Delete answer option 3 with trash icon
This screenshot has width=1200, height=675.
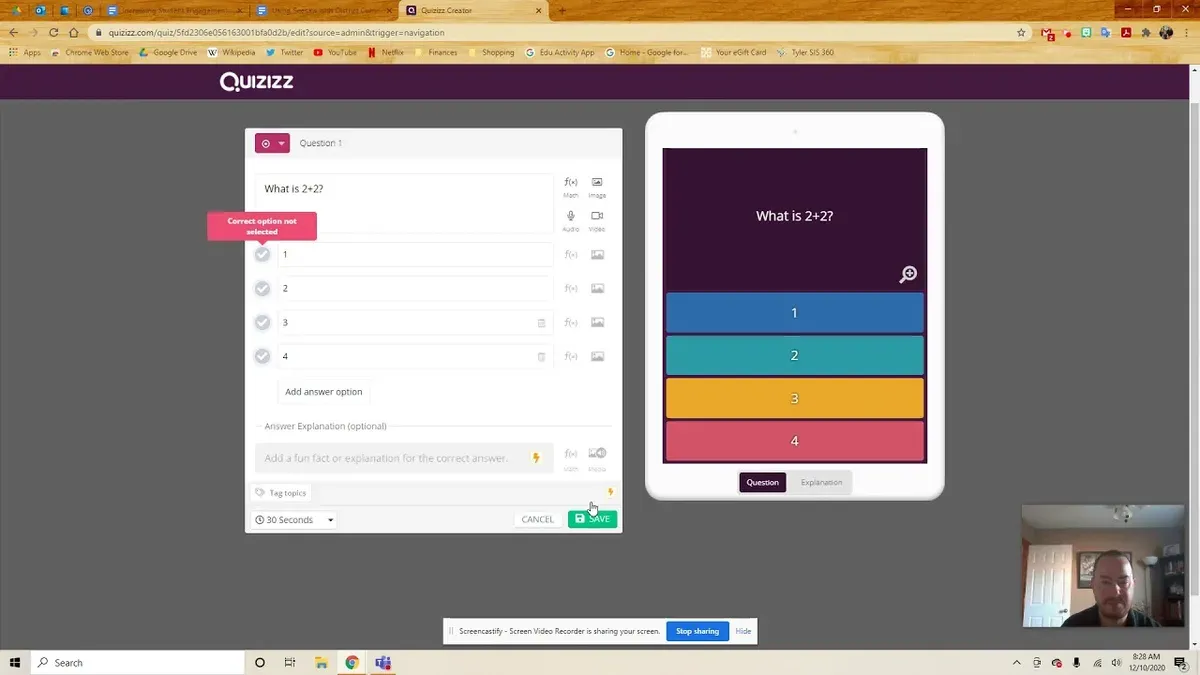[542, 323]
